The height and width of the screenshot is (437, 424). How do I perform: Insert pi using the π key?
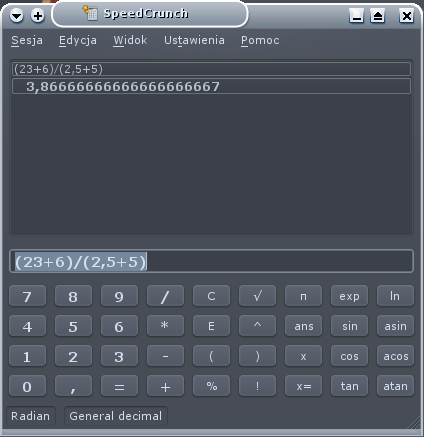(303, 296)
